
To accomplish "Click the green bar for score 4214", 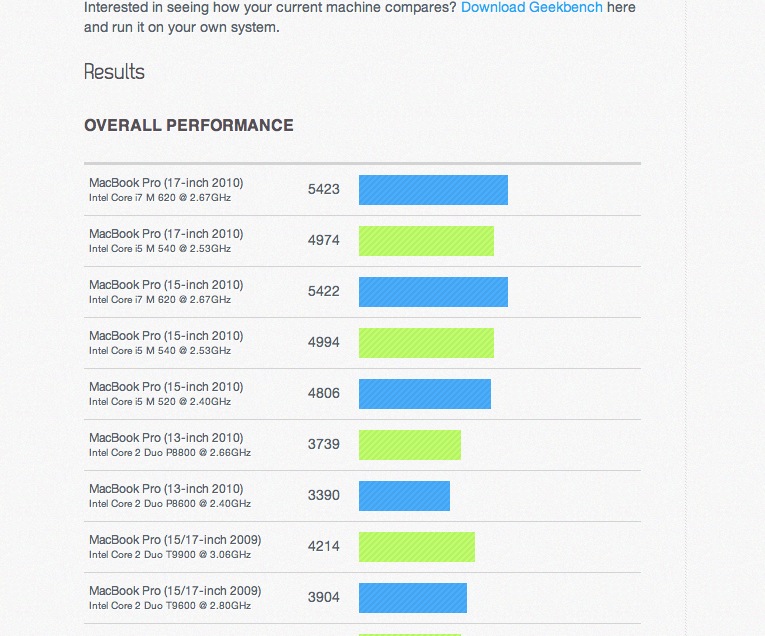I will tap(417, 547).
